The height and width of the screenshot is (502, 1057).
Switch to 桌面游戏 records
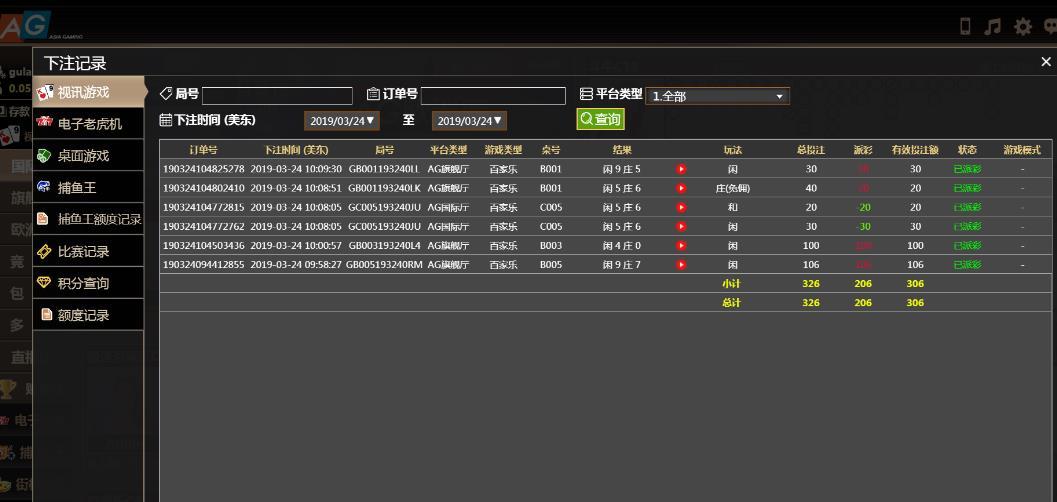[x=88, y=156]
